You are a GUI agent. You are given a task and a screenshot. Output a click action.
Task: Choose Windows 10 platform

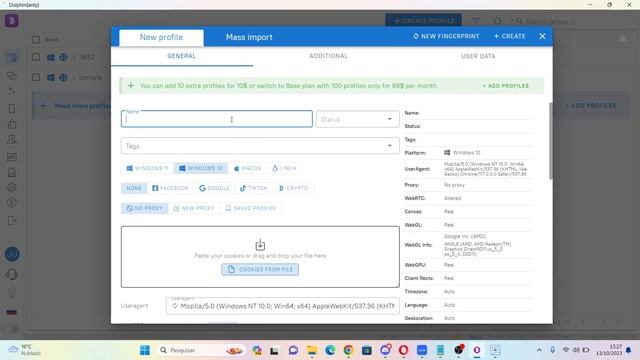point(201,168)
